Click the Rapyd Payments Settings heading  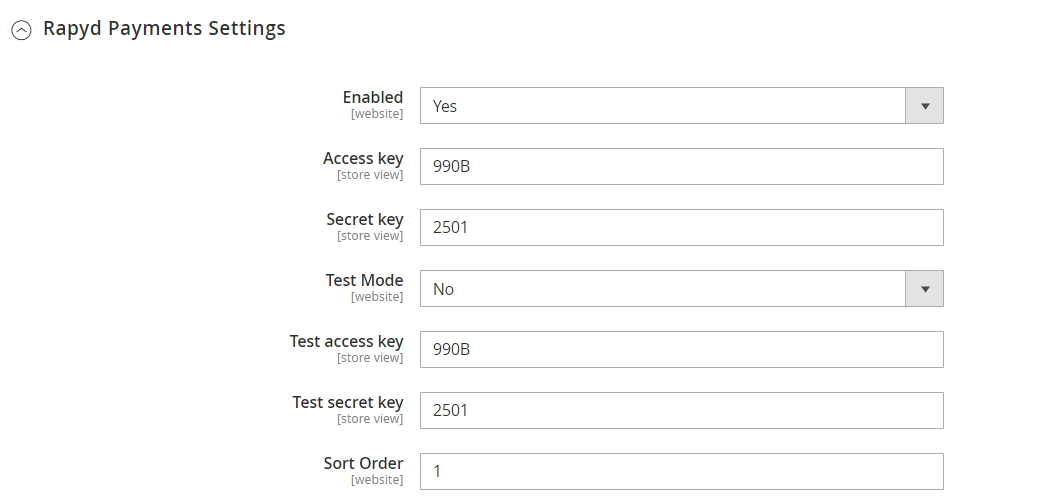(x=164, y=29)
